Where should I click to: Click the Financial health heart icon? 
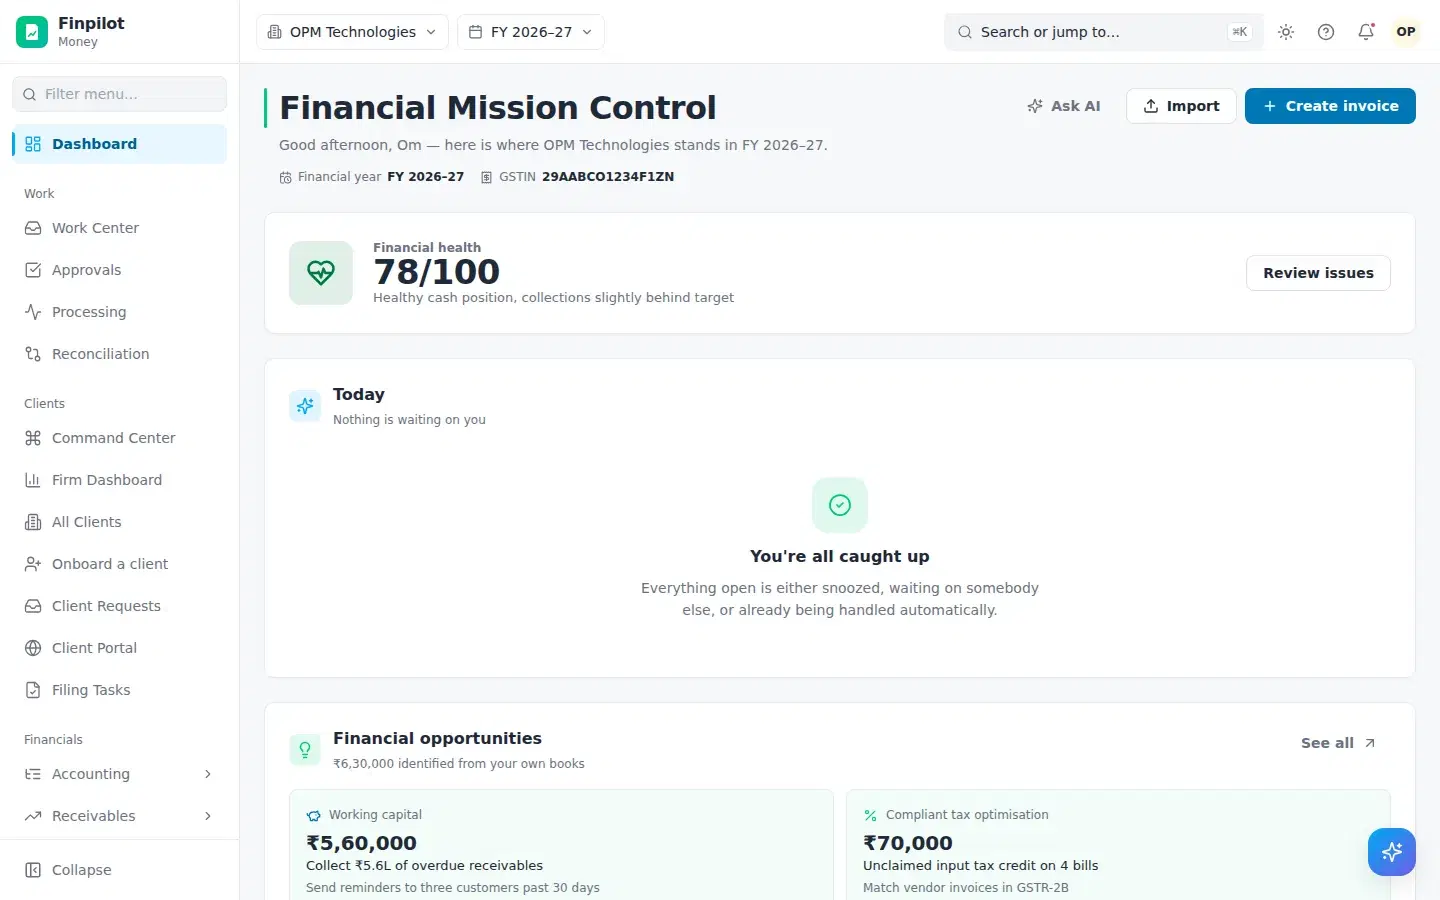[321, 273]
